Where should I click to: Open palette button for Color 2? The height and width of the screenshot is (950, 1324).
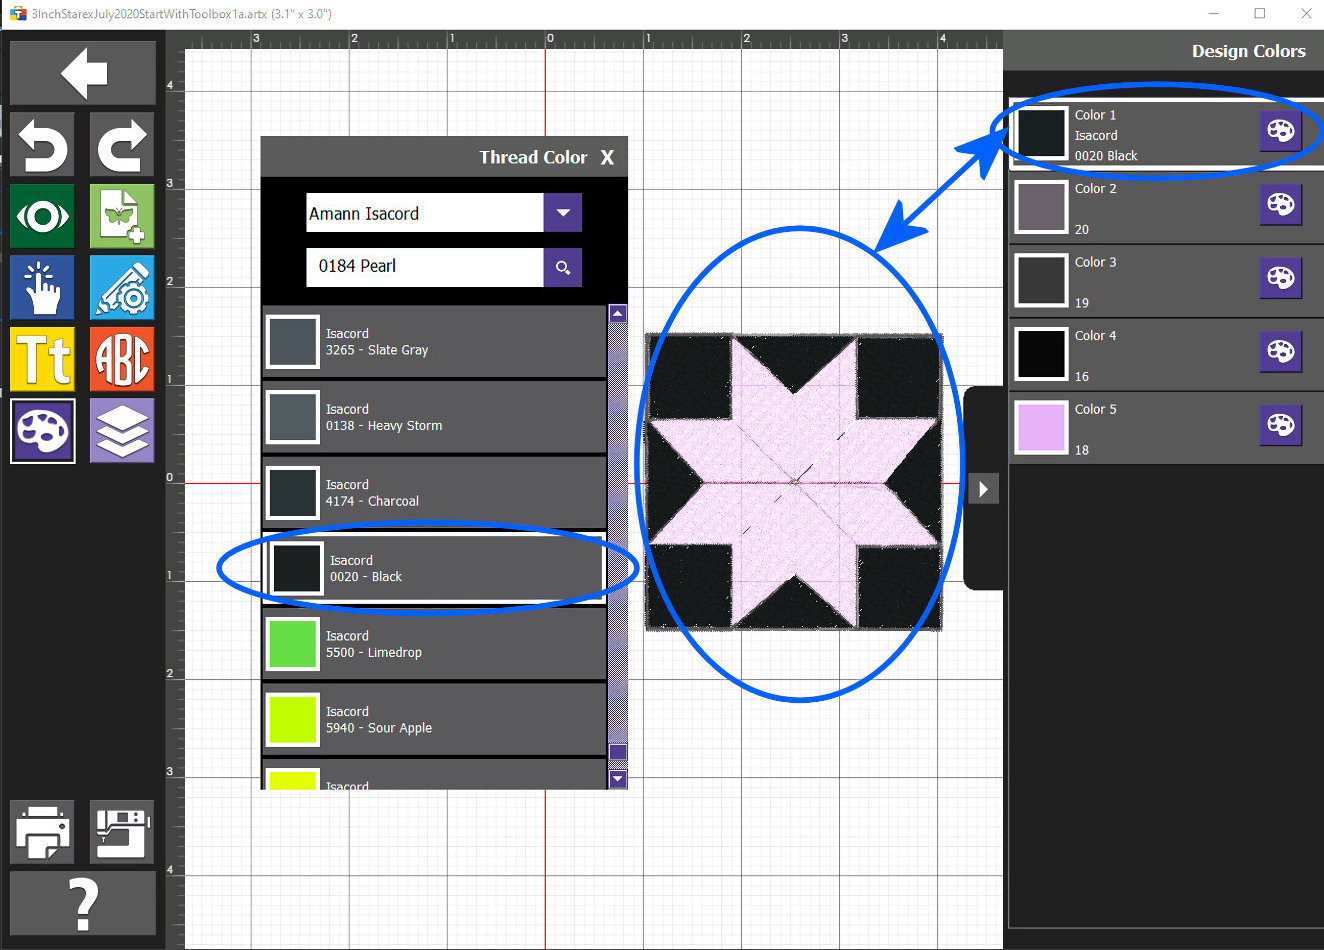pos(1280,204)
